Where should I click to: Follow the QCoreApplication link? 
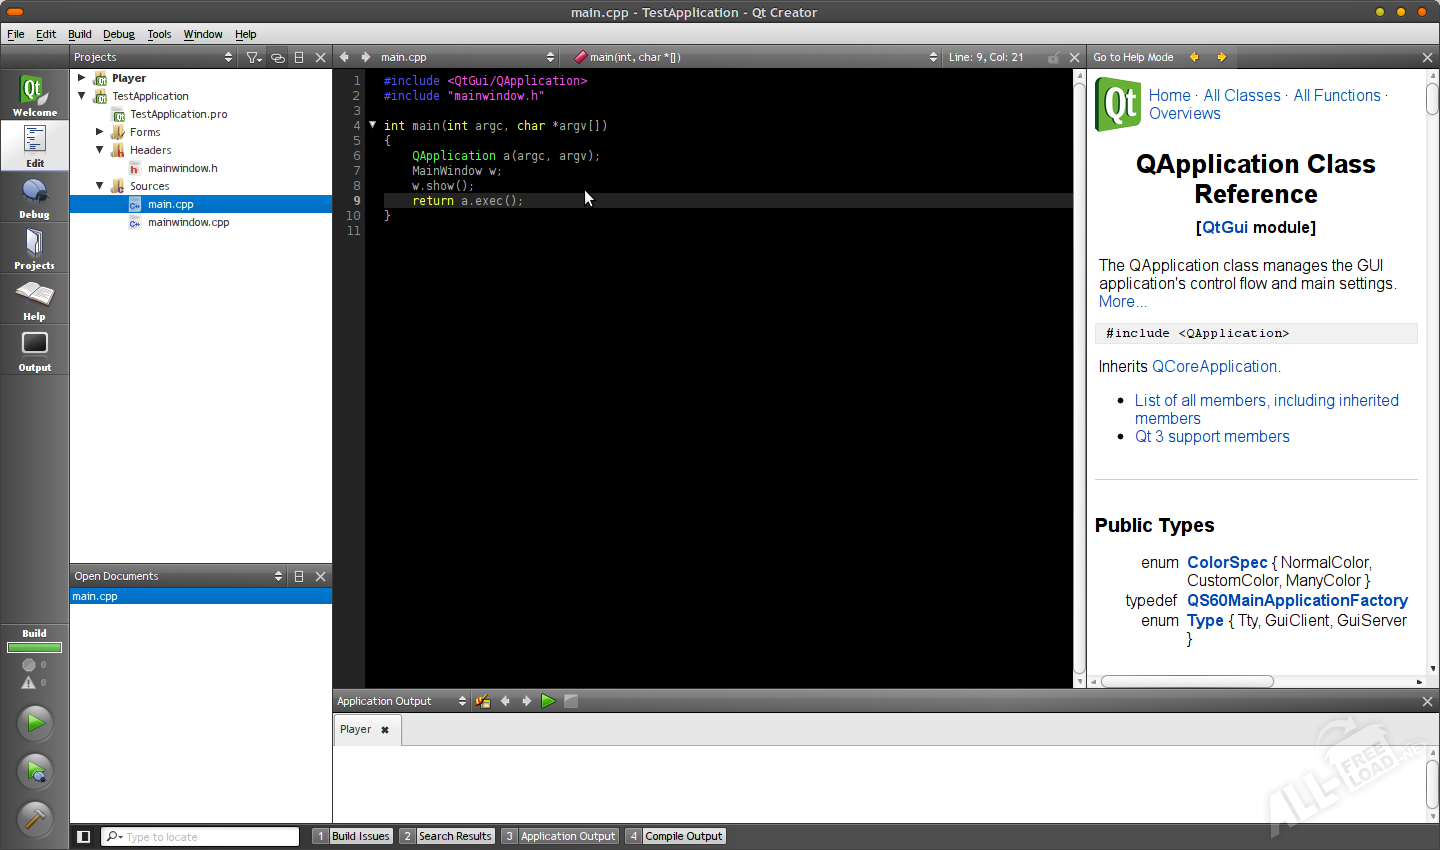[x=1214, y=366]
